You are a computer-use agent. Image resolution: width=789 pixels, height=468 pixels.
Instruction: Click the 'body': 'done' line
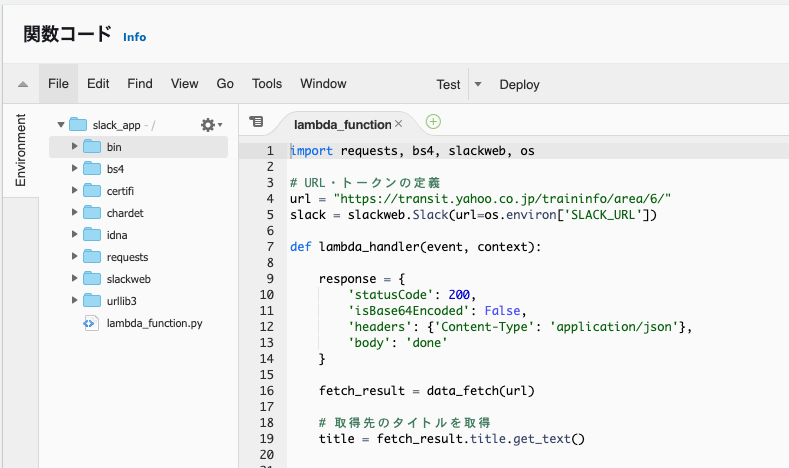398,343
